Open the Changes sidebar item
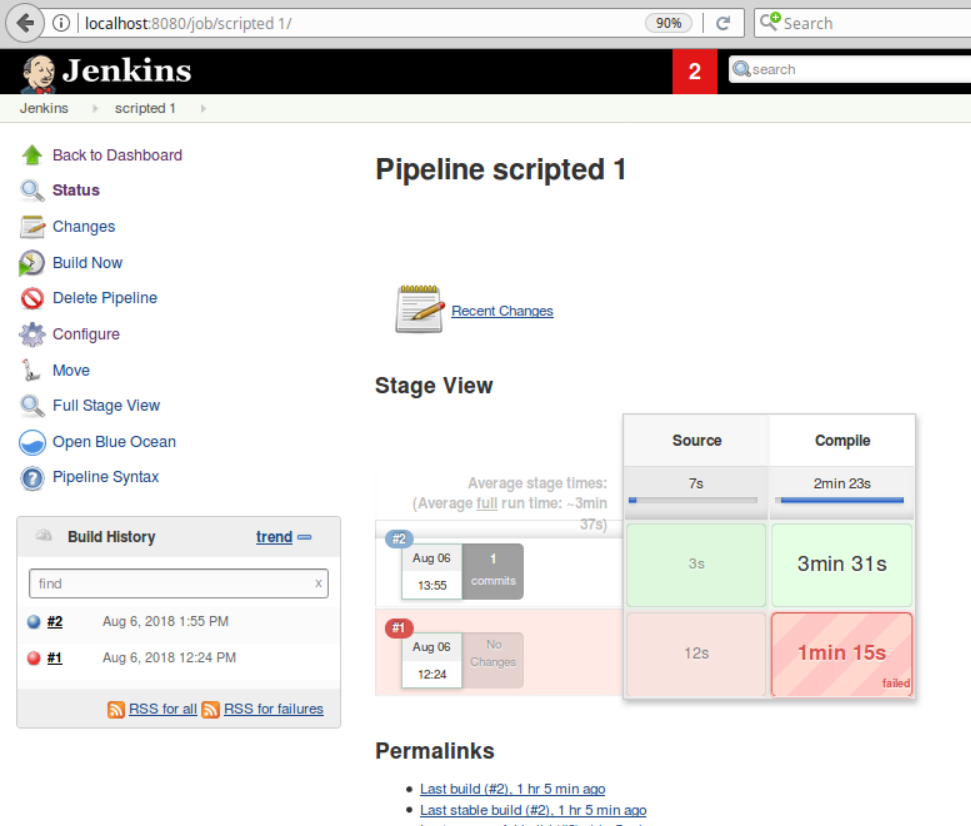The image size is (971, 826). 84,227
